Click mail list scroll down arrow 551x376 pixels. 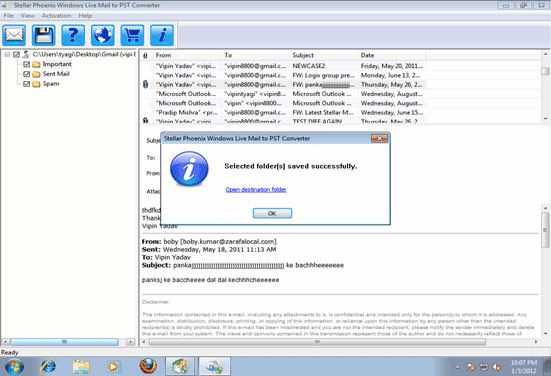545,119
